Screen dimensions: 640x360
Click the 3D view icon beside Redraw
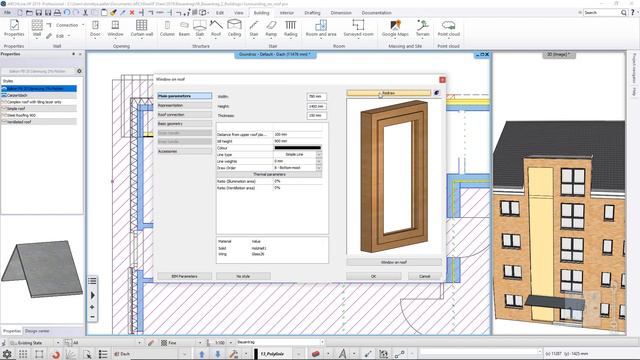coord(437,93)
